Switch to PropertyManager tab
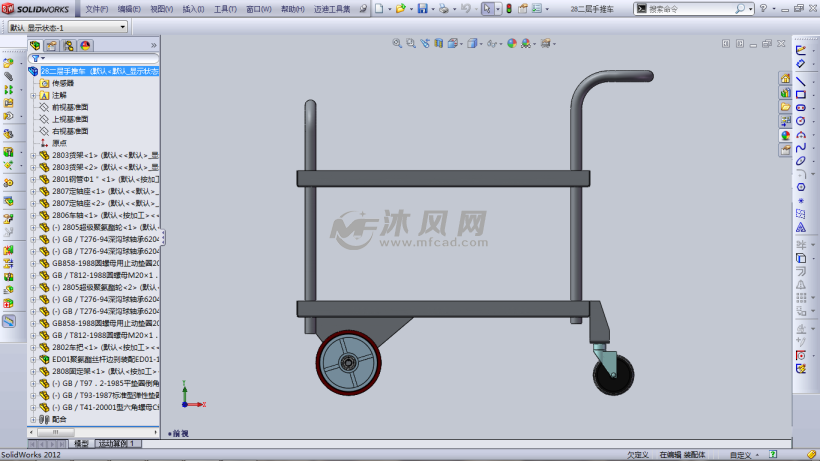 (51, 45)
